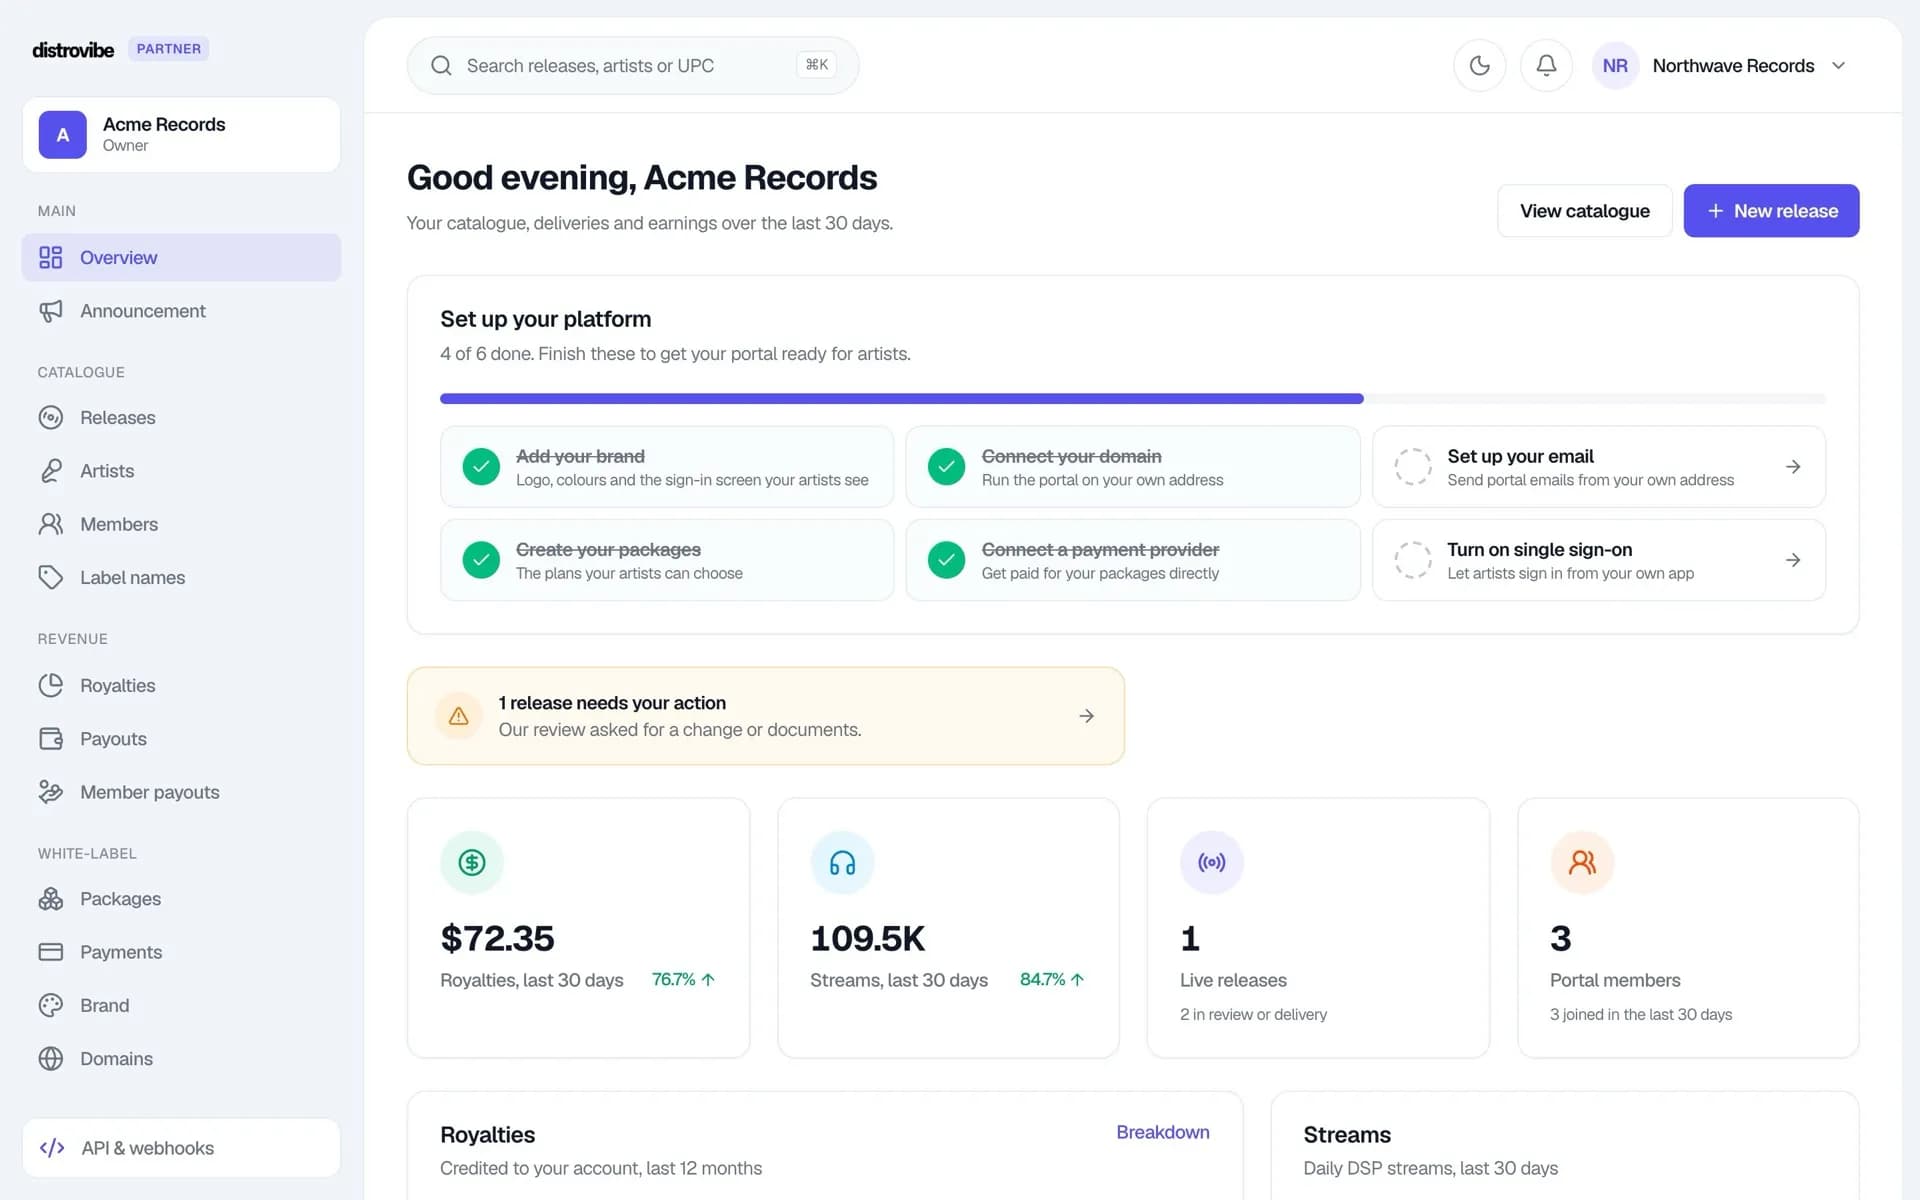
Task: Click the Acme Records A avatar
Action: tap(63, 135)
